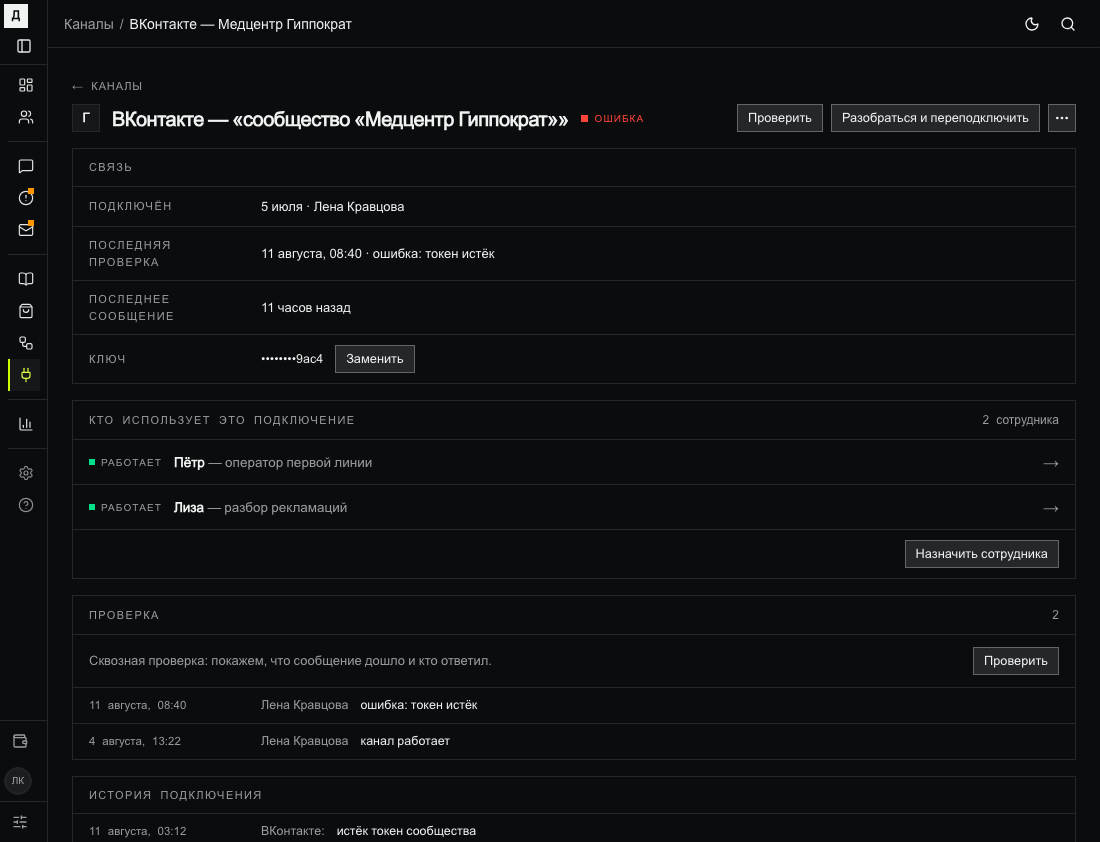The image size is (1100, 842).
Task: Click the «Д» logo in the sidebar
Action: coord(16,16)
